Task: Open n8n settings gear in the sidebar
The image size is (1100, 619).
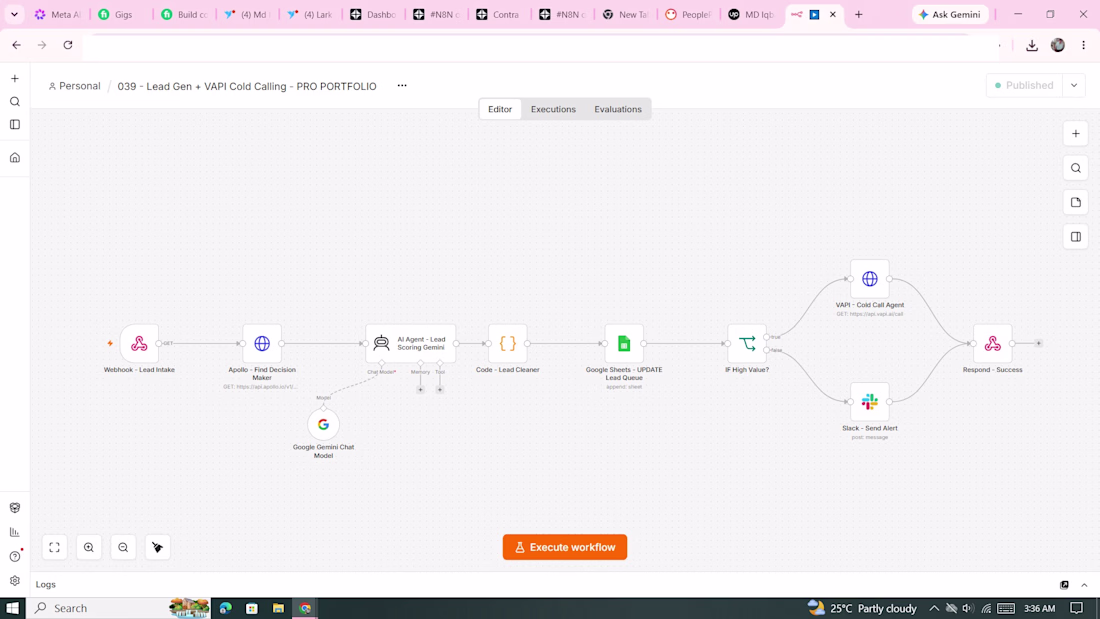Action: coord(15,581)
